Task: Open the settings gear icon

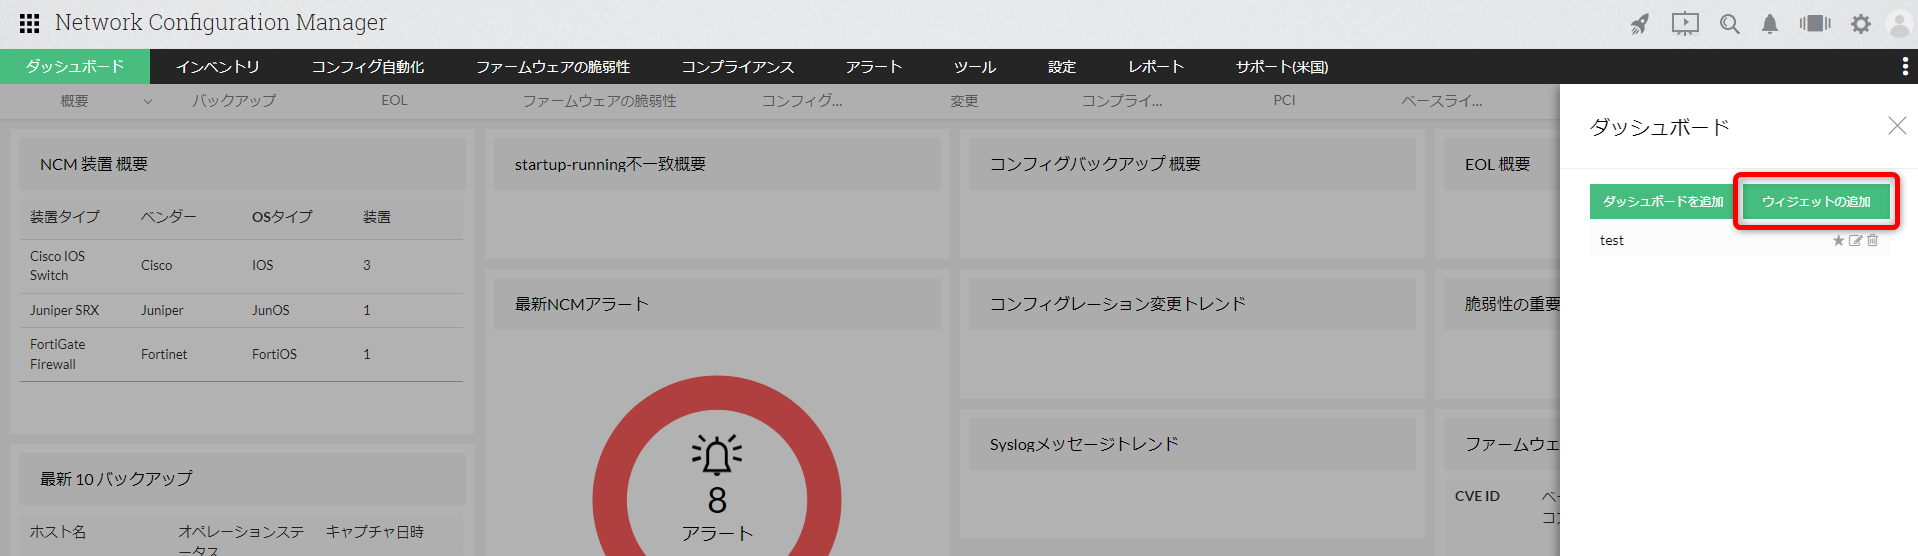Action: pos(1860,24)
